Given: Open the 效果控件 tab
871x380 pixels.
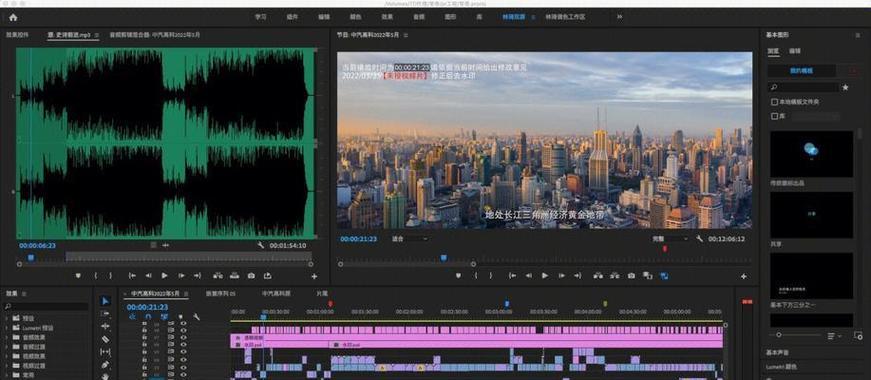Looking at the screenshot, I should pyautogui.click(x=17, y=35).
